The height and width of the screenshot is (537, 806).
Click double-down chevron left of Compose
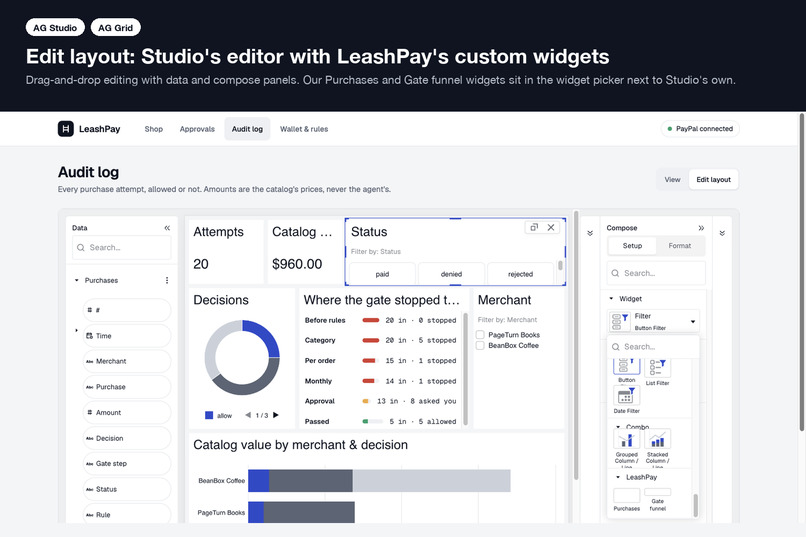(x=590, y=233)
